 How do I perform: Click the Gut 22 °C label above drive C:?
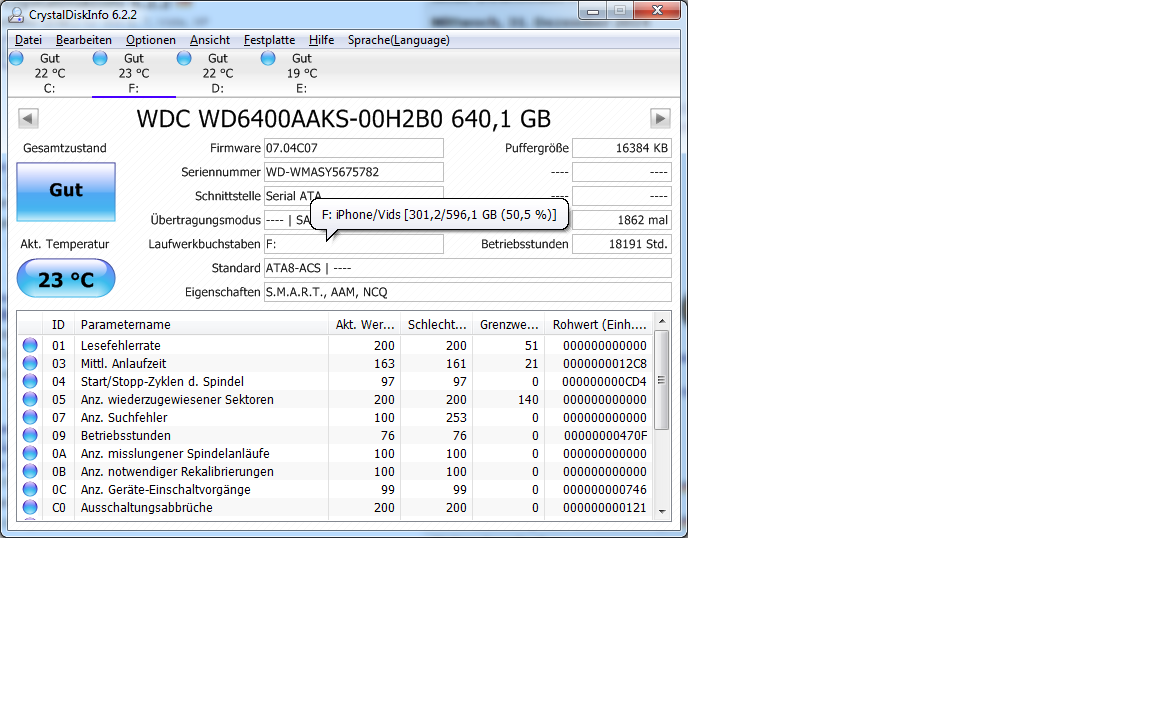tap(50, 65)
